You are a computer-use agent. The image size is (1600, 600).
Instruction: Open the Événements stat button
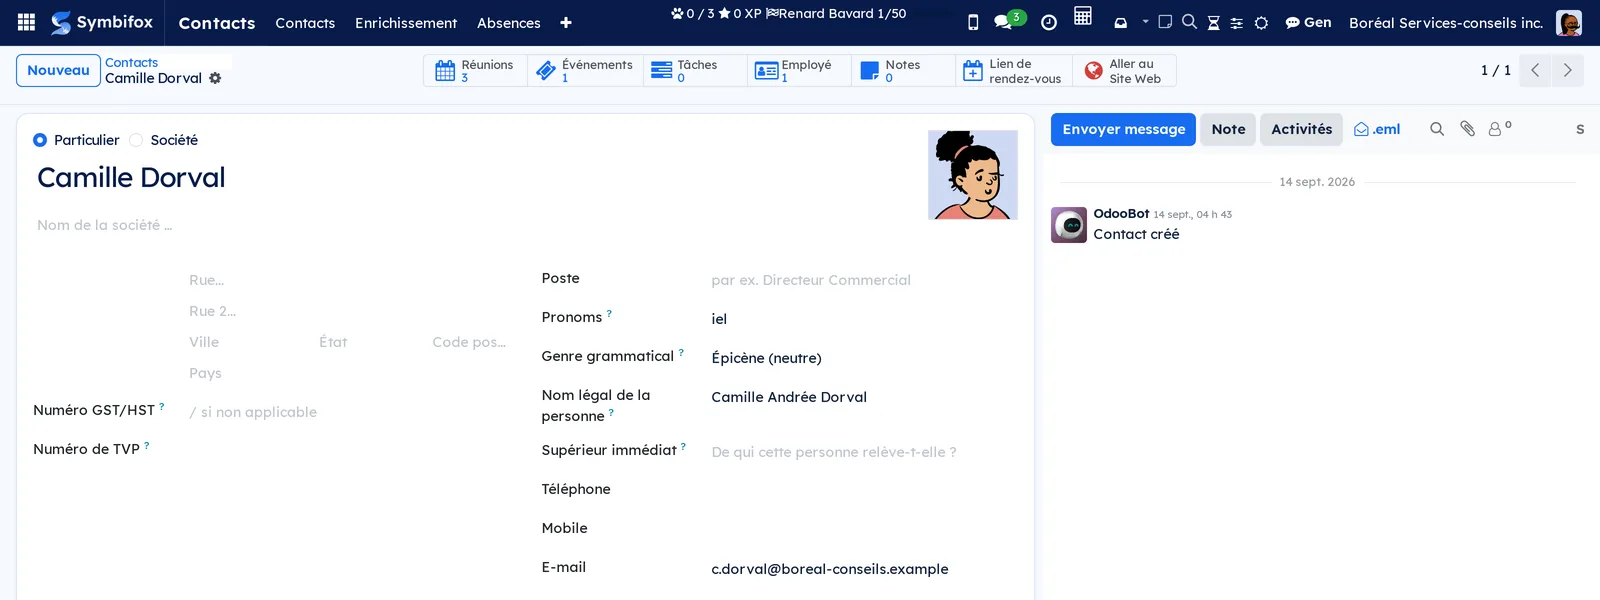(x=585, y=70)
